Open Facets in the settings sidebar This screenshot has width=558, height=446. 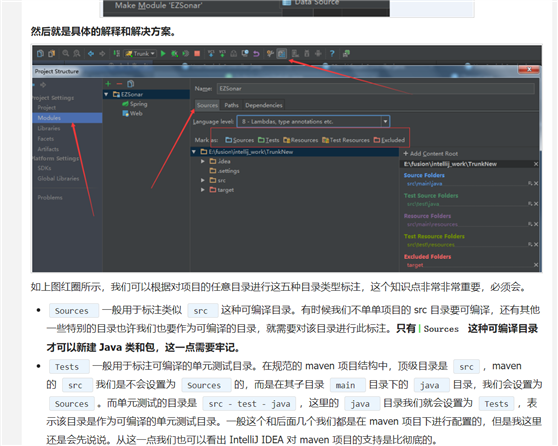(46, 139)
